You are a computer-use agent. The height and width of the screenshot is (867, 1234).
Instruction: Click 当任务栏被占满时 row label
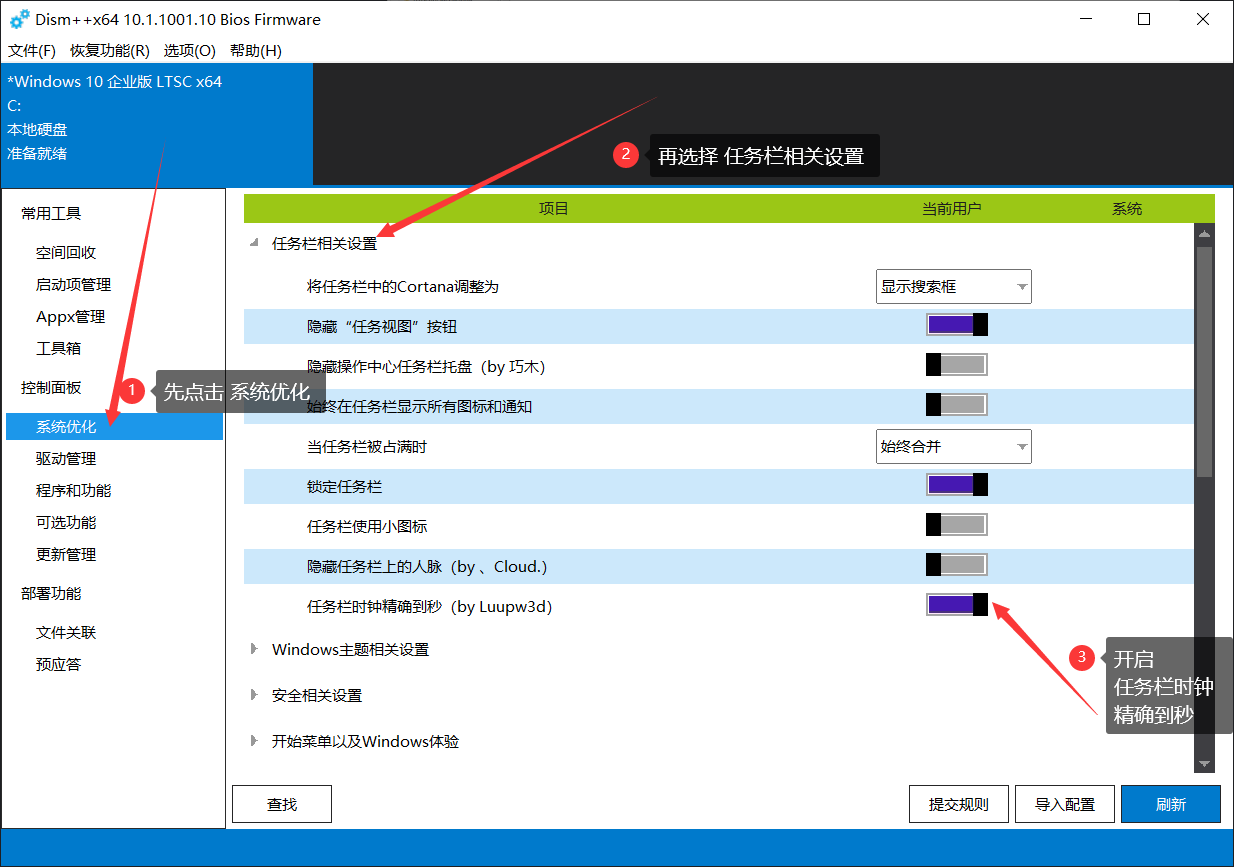(366, 447)
